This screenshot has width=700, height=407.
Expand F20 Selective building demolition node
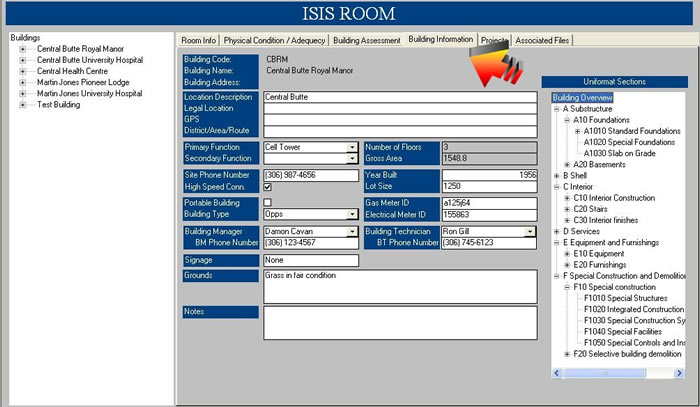[567, 354]
